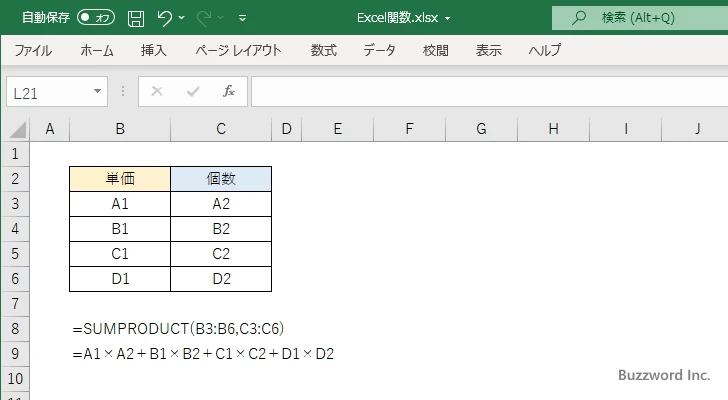The width and height of the screenshot is (728, 400).
Task: Select row 2 header
Action: click(15, 179)
